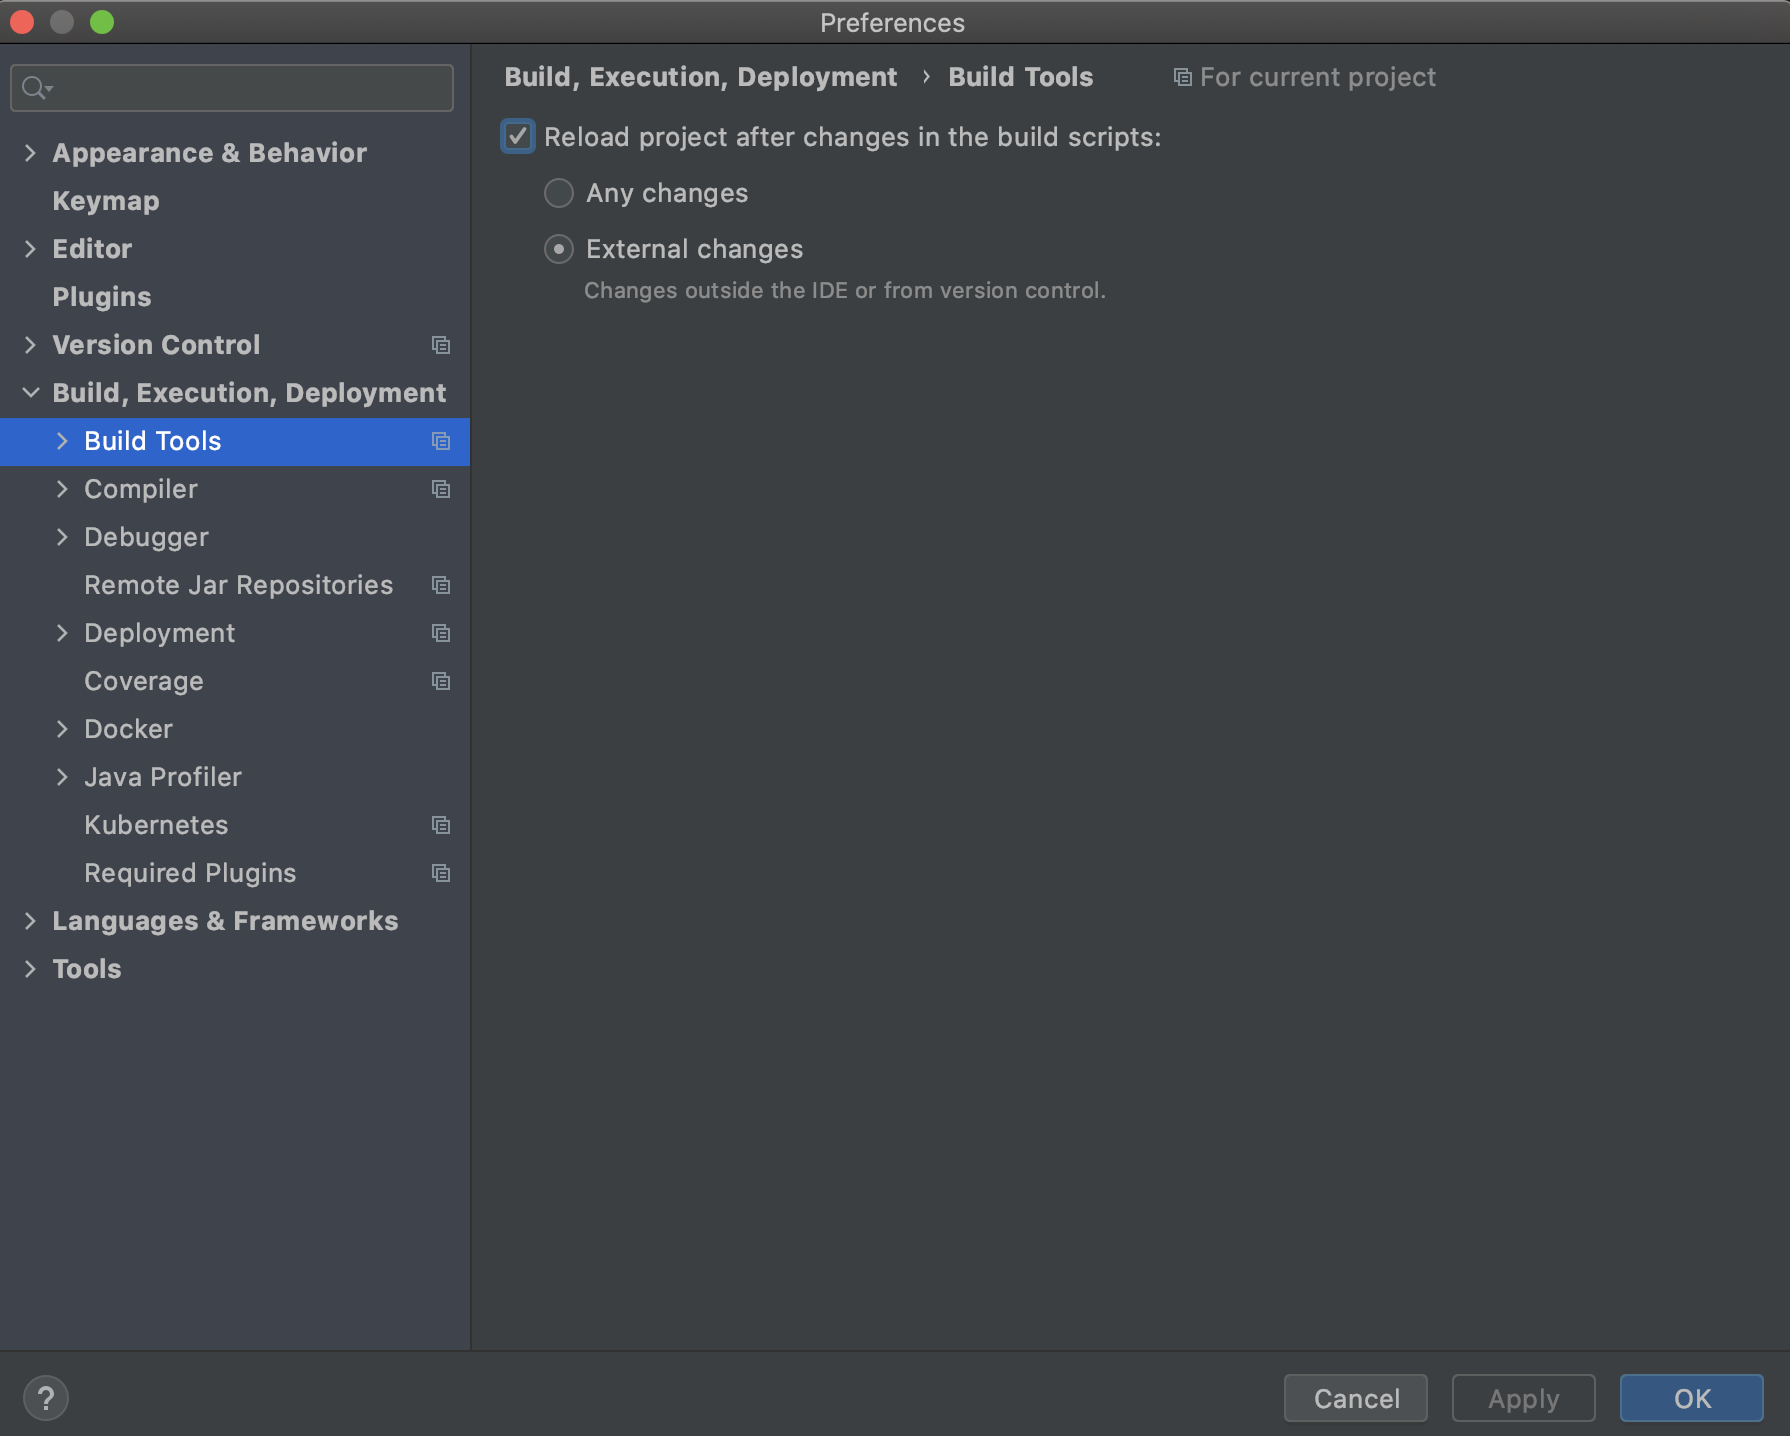The height and width of the screenshot is (1436, 1790).
Task: Expand Languages & Frameworks arrow
Action: point(30,921)
